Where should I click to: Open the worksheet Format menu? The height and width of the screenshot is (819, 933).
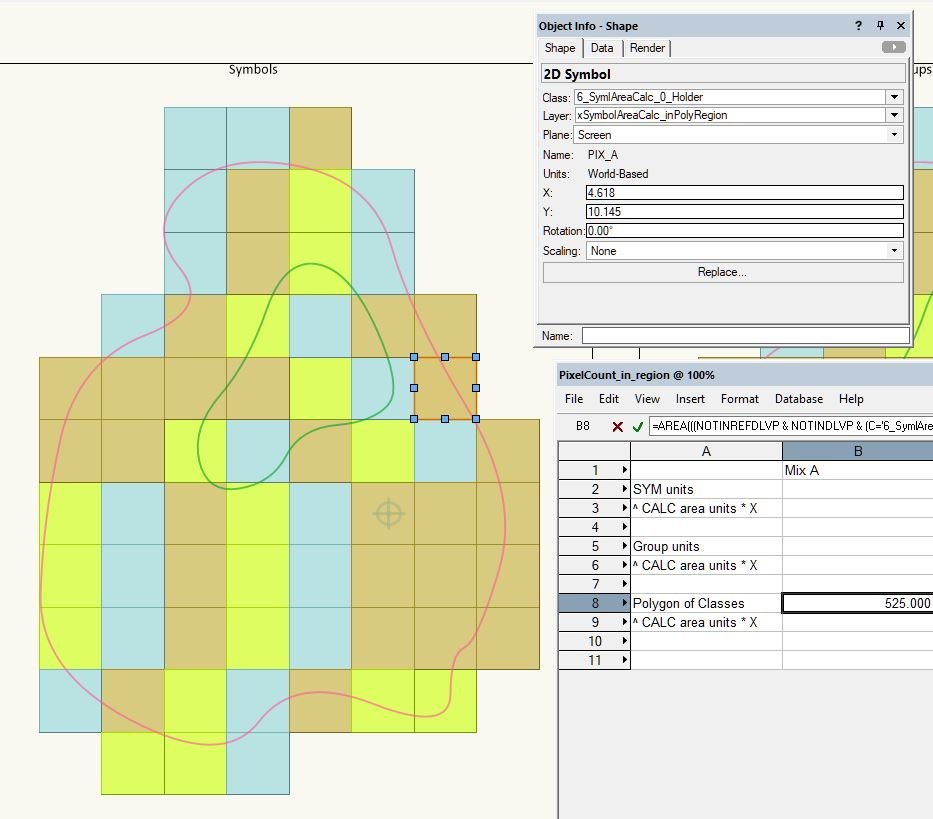[740, 399]
